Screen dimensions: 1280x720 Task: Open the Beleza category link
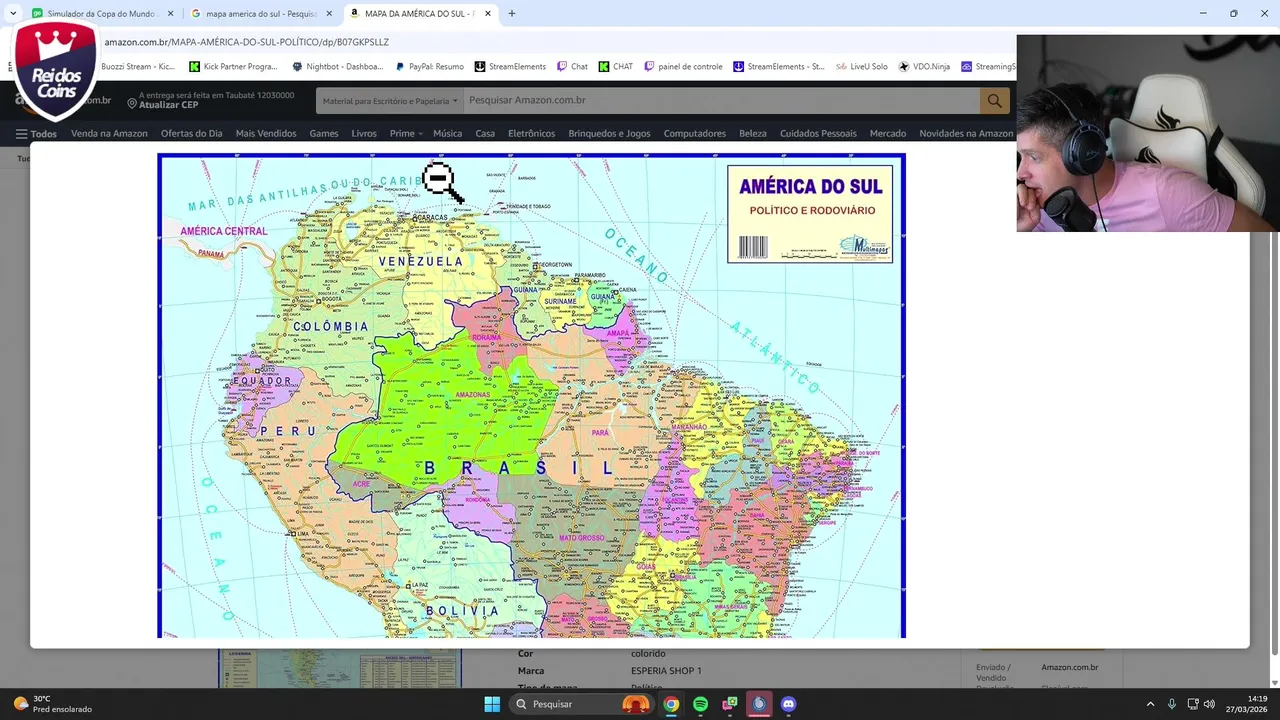(753, 134)
